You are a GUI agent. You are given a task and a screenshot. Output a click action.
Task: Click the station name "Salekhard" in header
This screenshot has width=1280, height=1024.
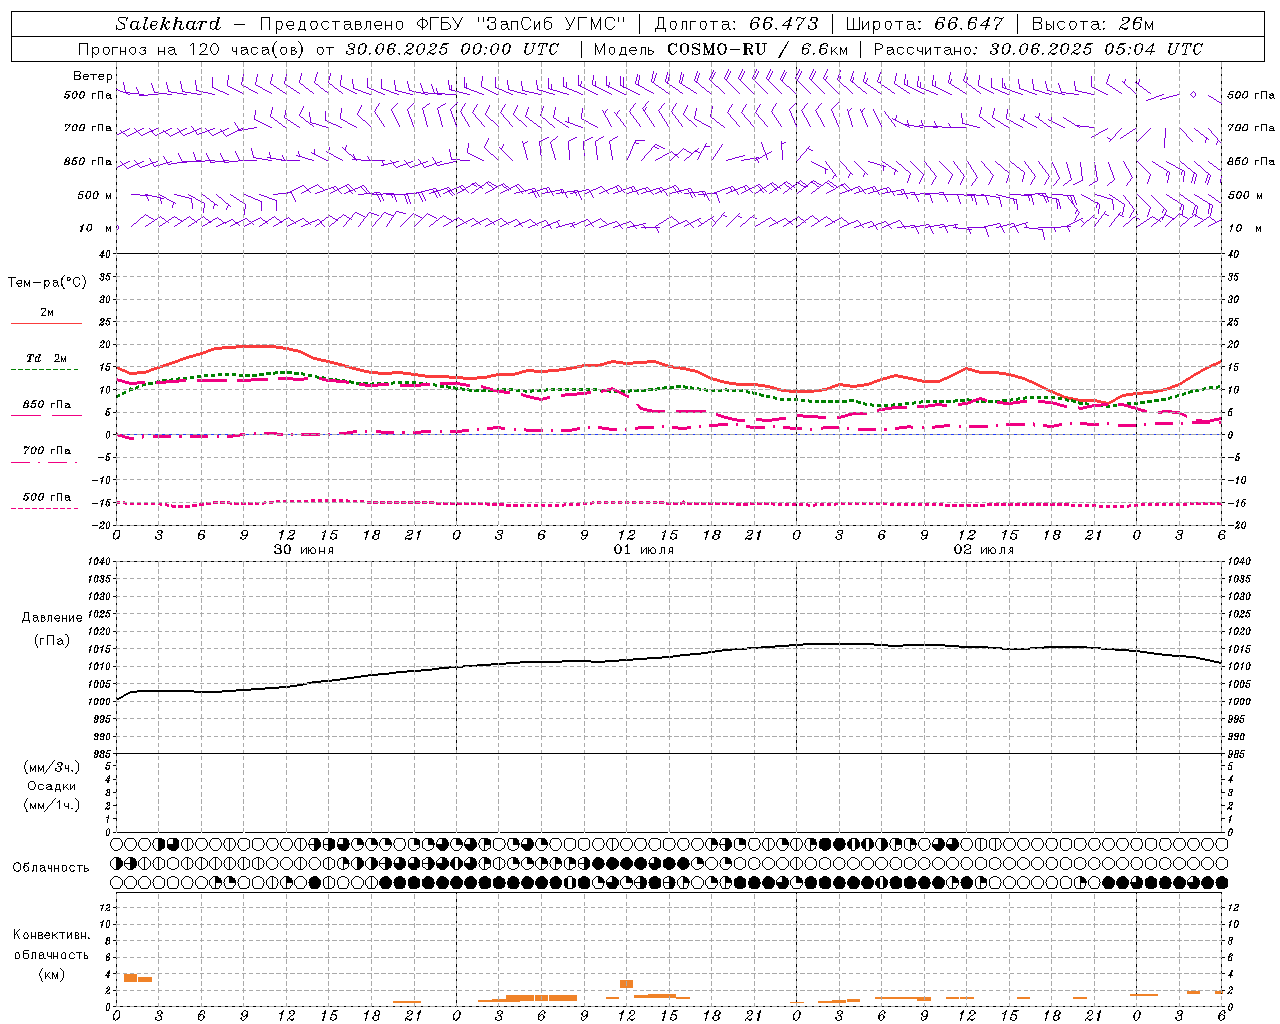point(168,24)
